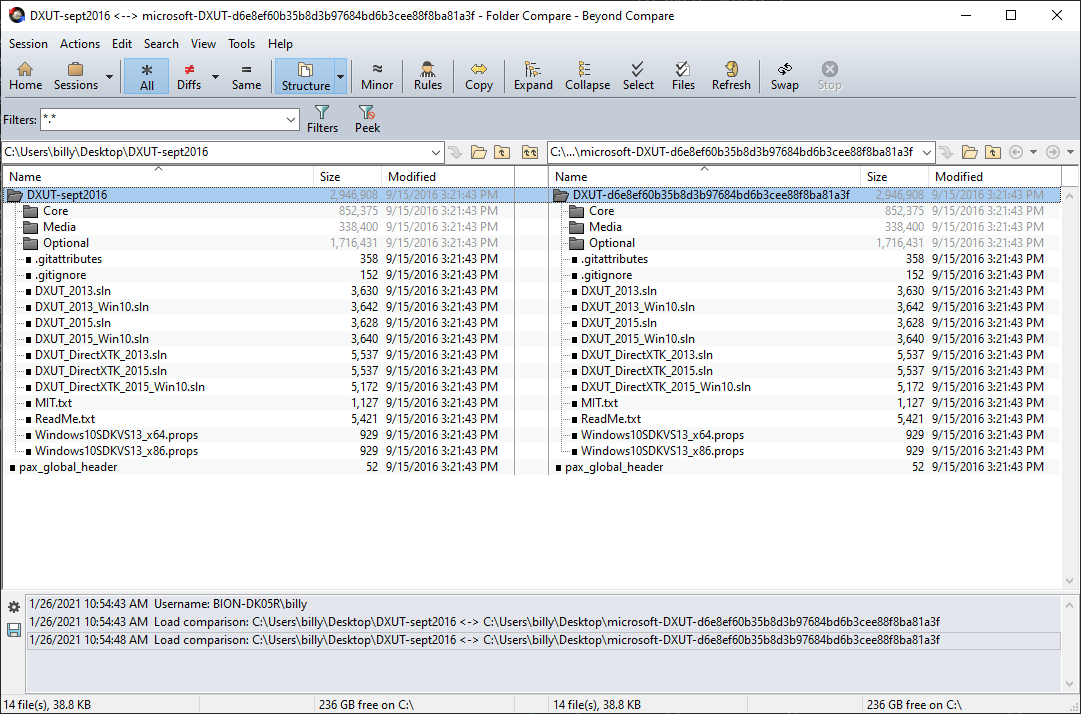1081x714 pixels.
Task: Open the Sessions dropdown arrow
Action: click(109, 76)
